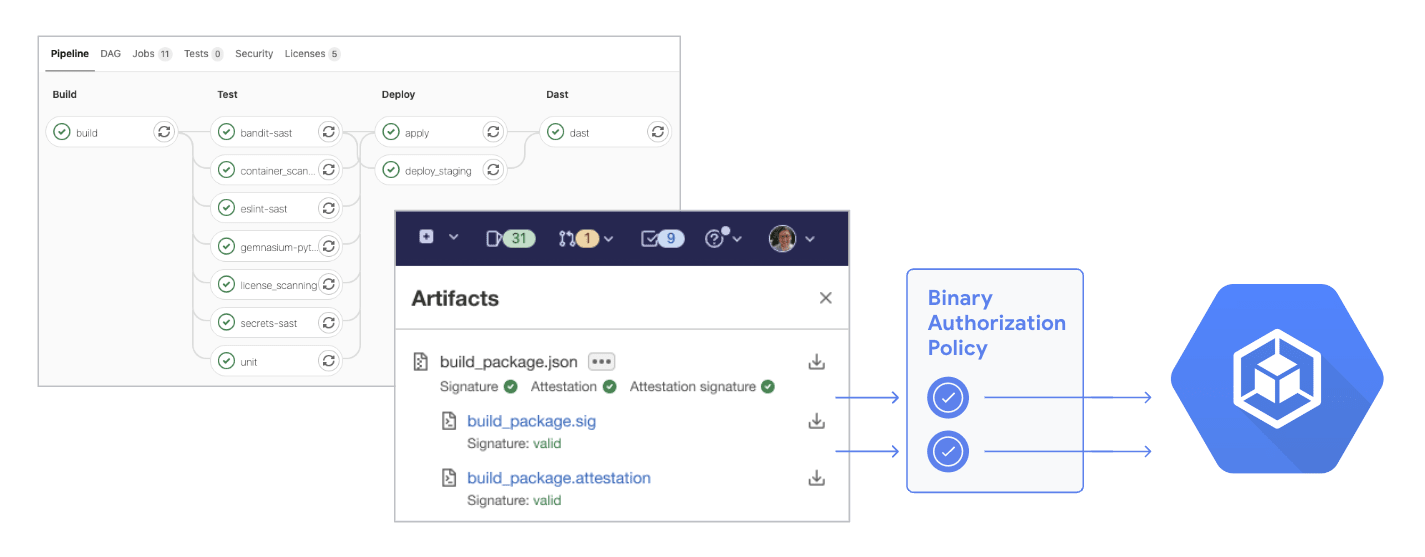Click the Binary Authorization Policy title

[x=997, y=323]
